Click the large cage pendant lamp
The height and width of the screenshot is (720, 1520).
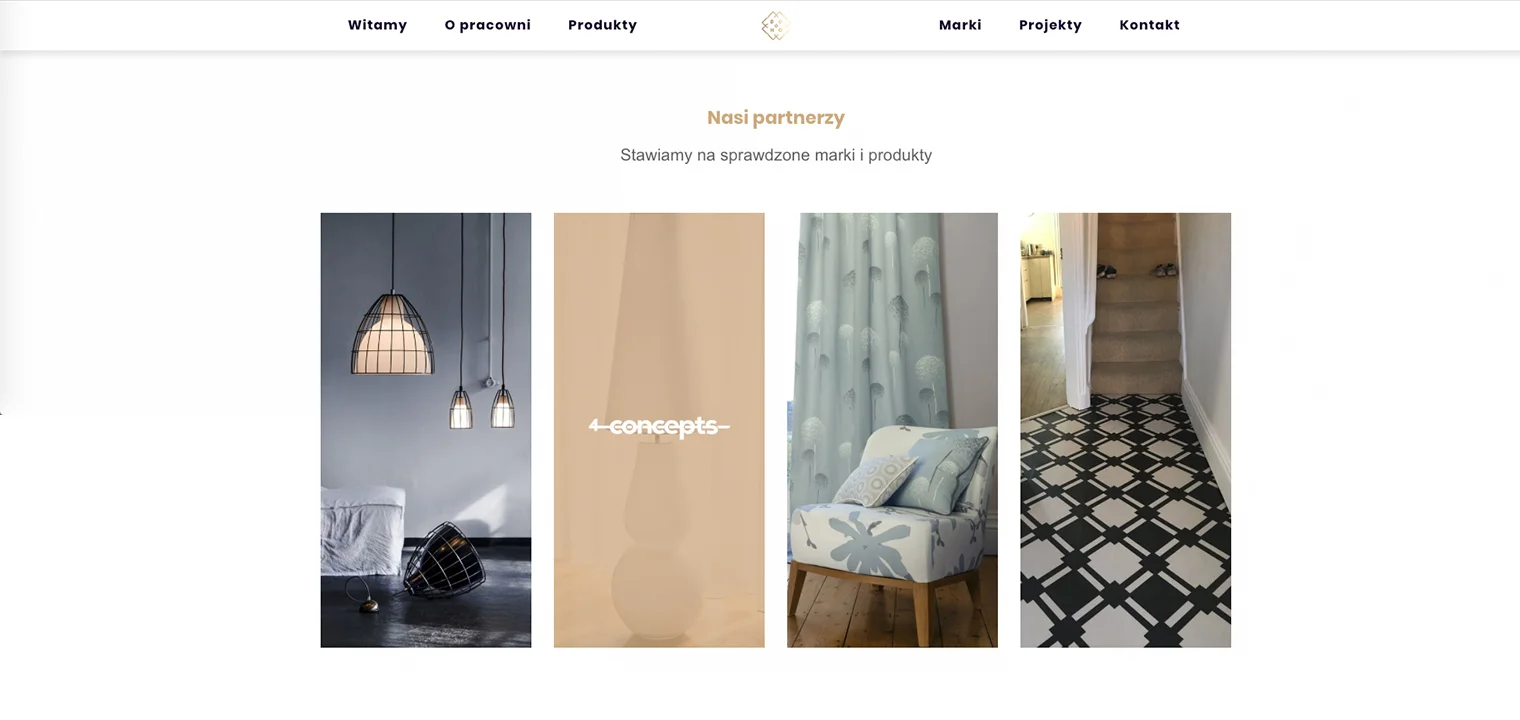[392, 333]
